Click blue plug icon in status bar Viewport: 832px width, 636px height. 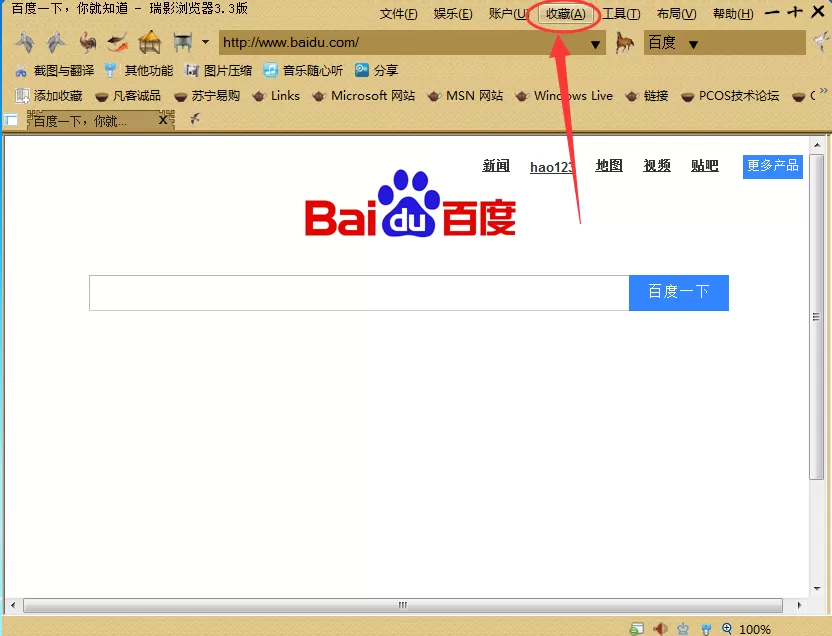coord(706,629)
